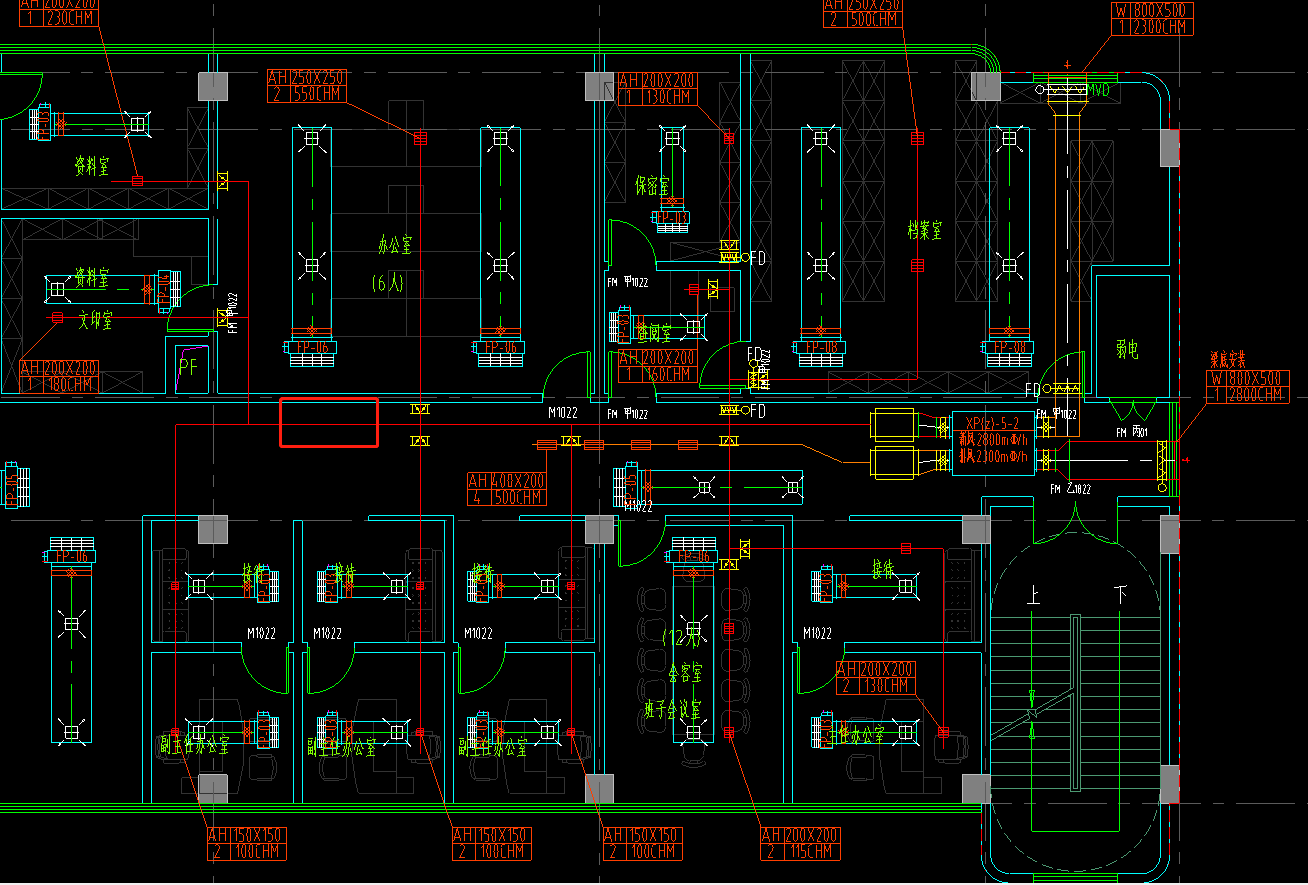
Task: Click the XP(z)-5-2 unit name
Action: tap(992, 421)
